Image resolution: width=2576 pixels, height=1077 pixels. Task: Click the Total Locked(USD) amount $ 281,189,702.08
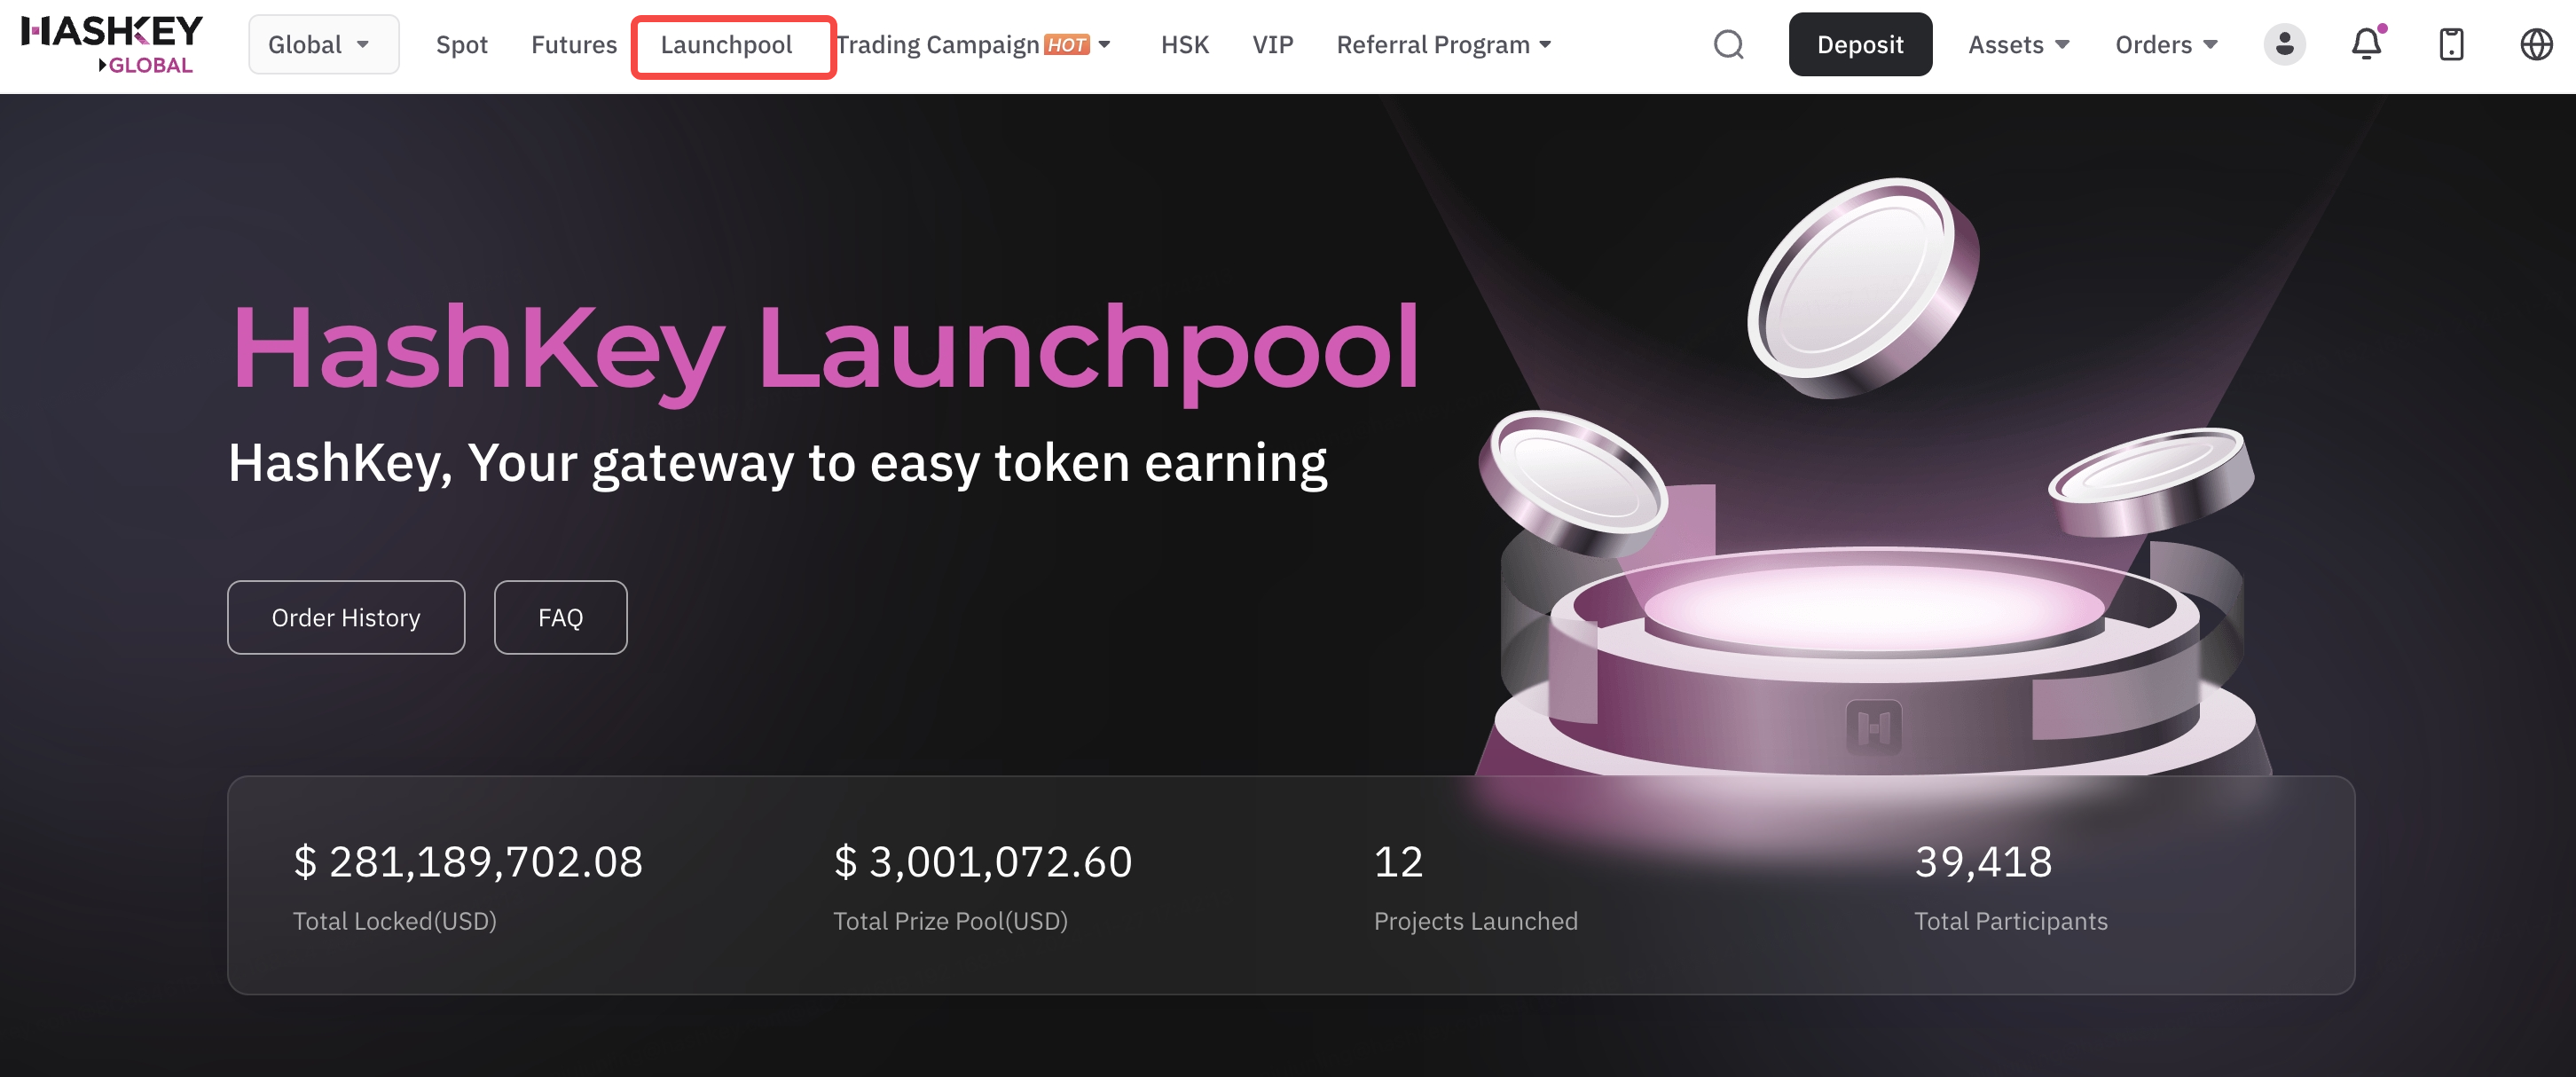pyautogui.click(x=468, y=862)
